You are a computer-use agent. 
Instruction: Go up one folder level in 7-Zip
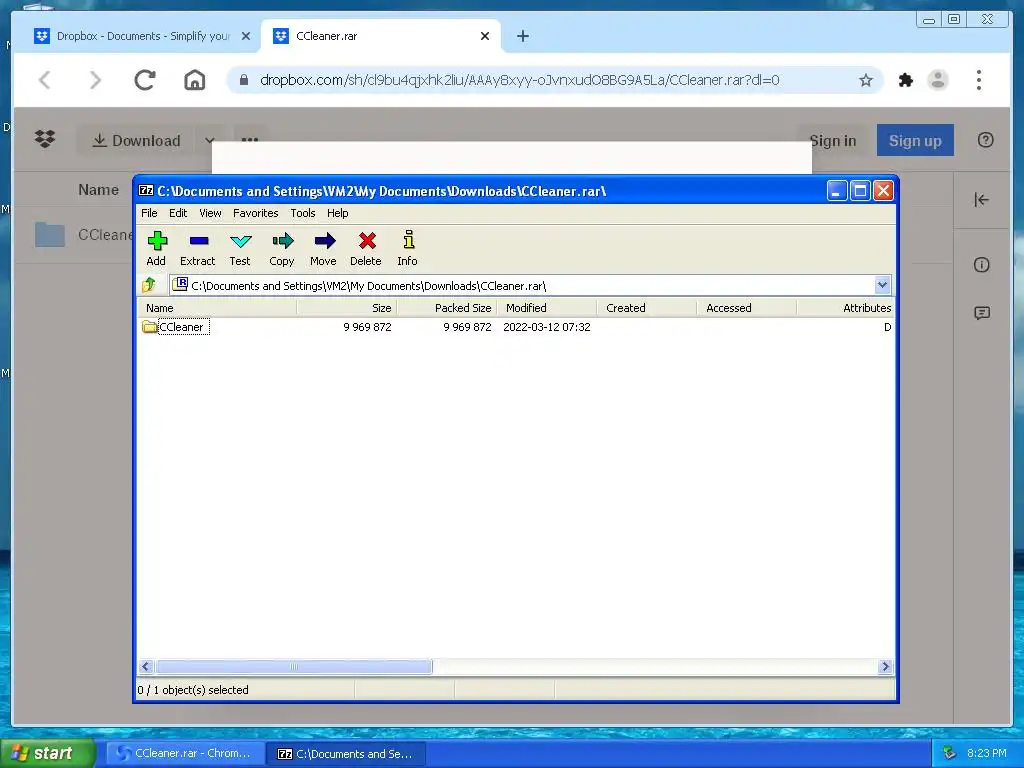(x=149, y=285)
